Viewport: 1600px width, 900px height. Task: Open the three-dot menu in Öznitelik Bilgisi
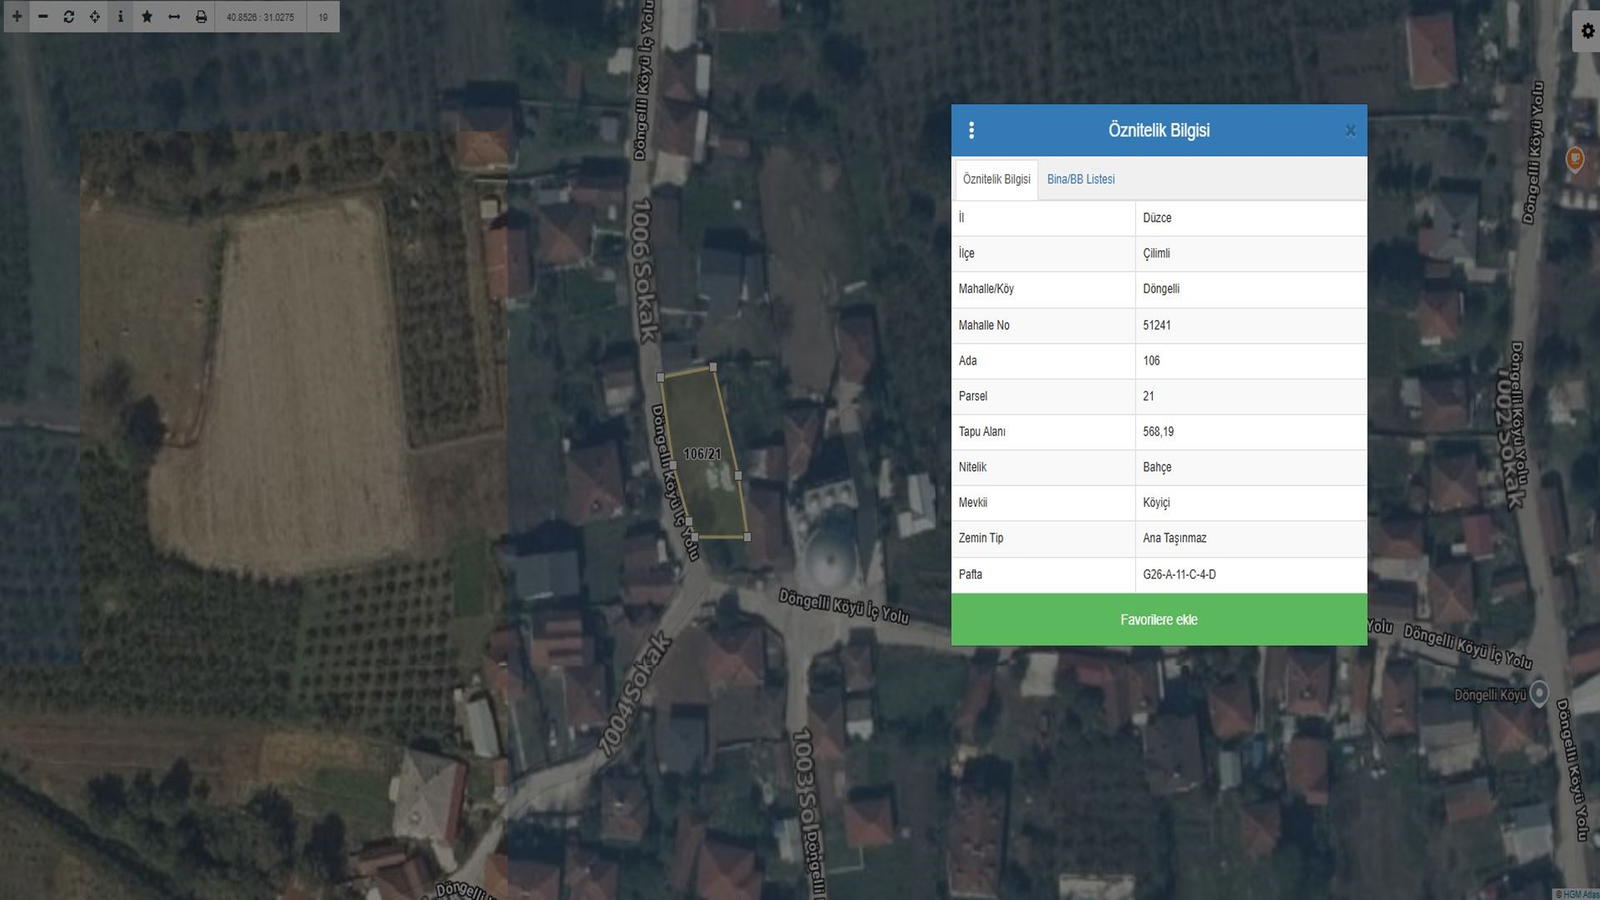point(971,130)
